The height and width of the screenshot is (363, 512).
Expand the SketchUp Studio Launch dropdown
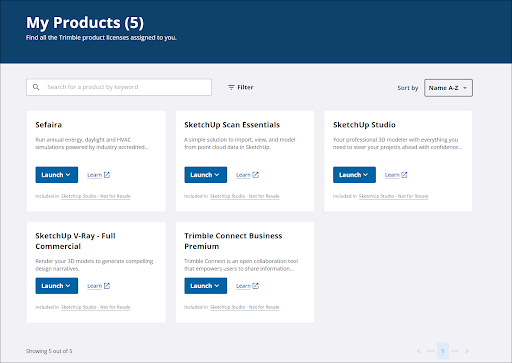click(354, 175)
